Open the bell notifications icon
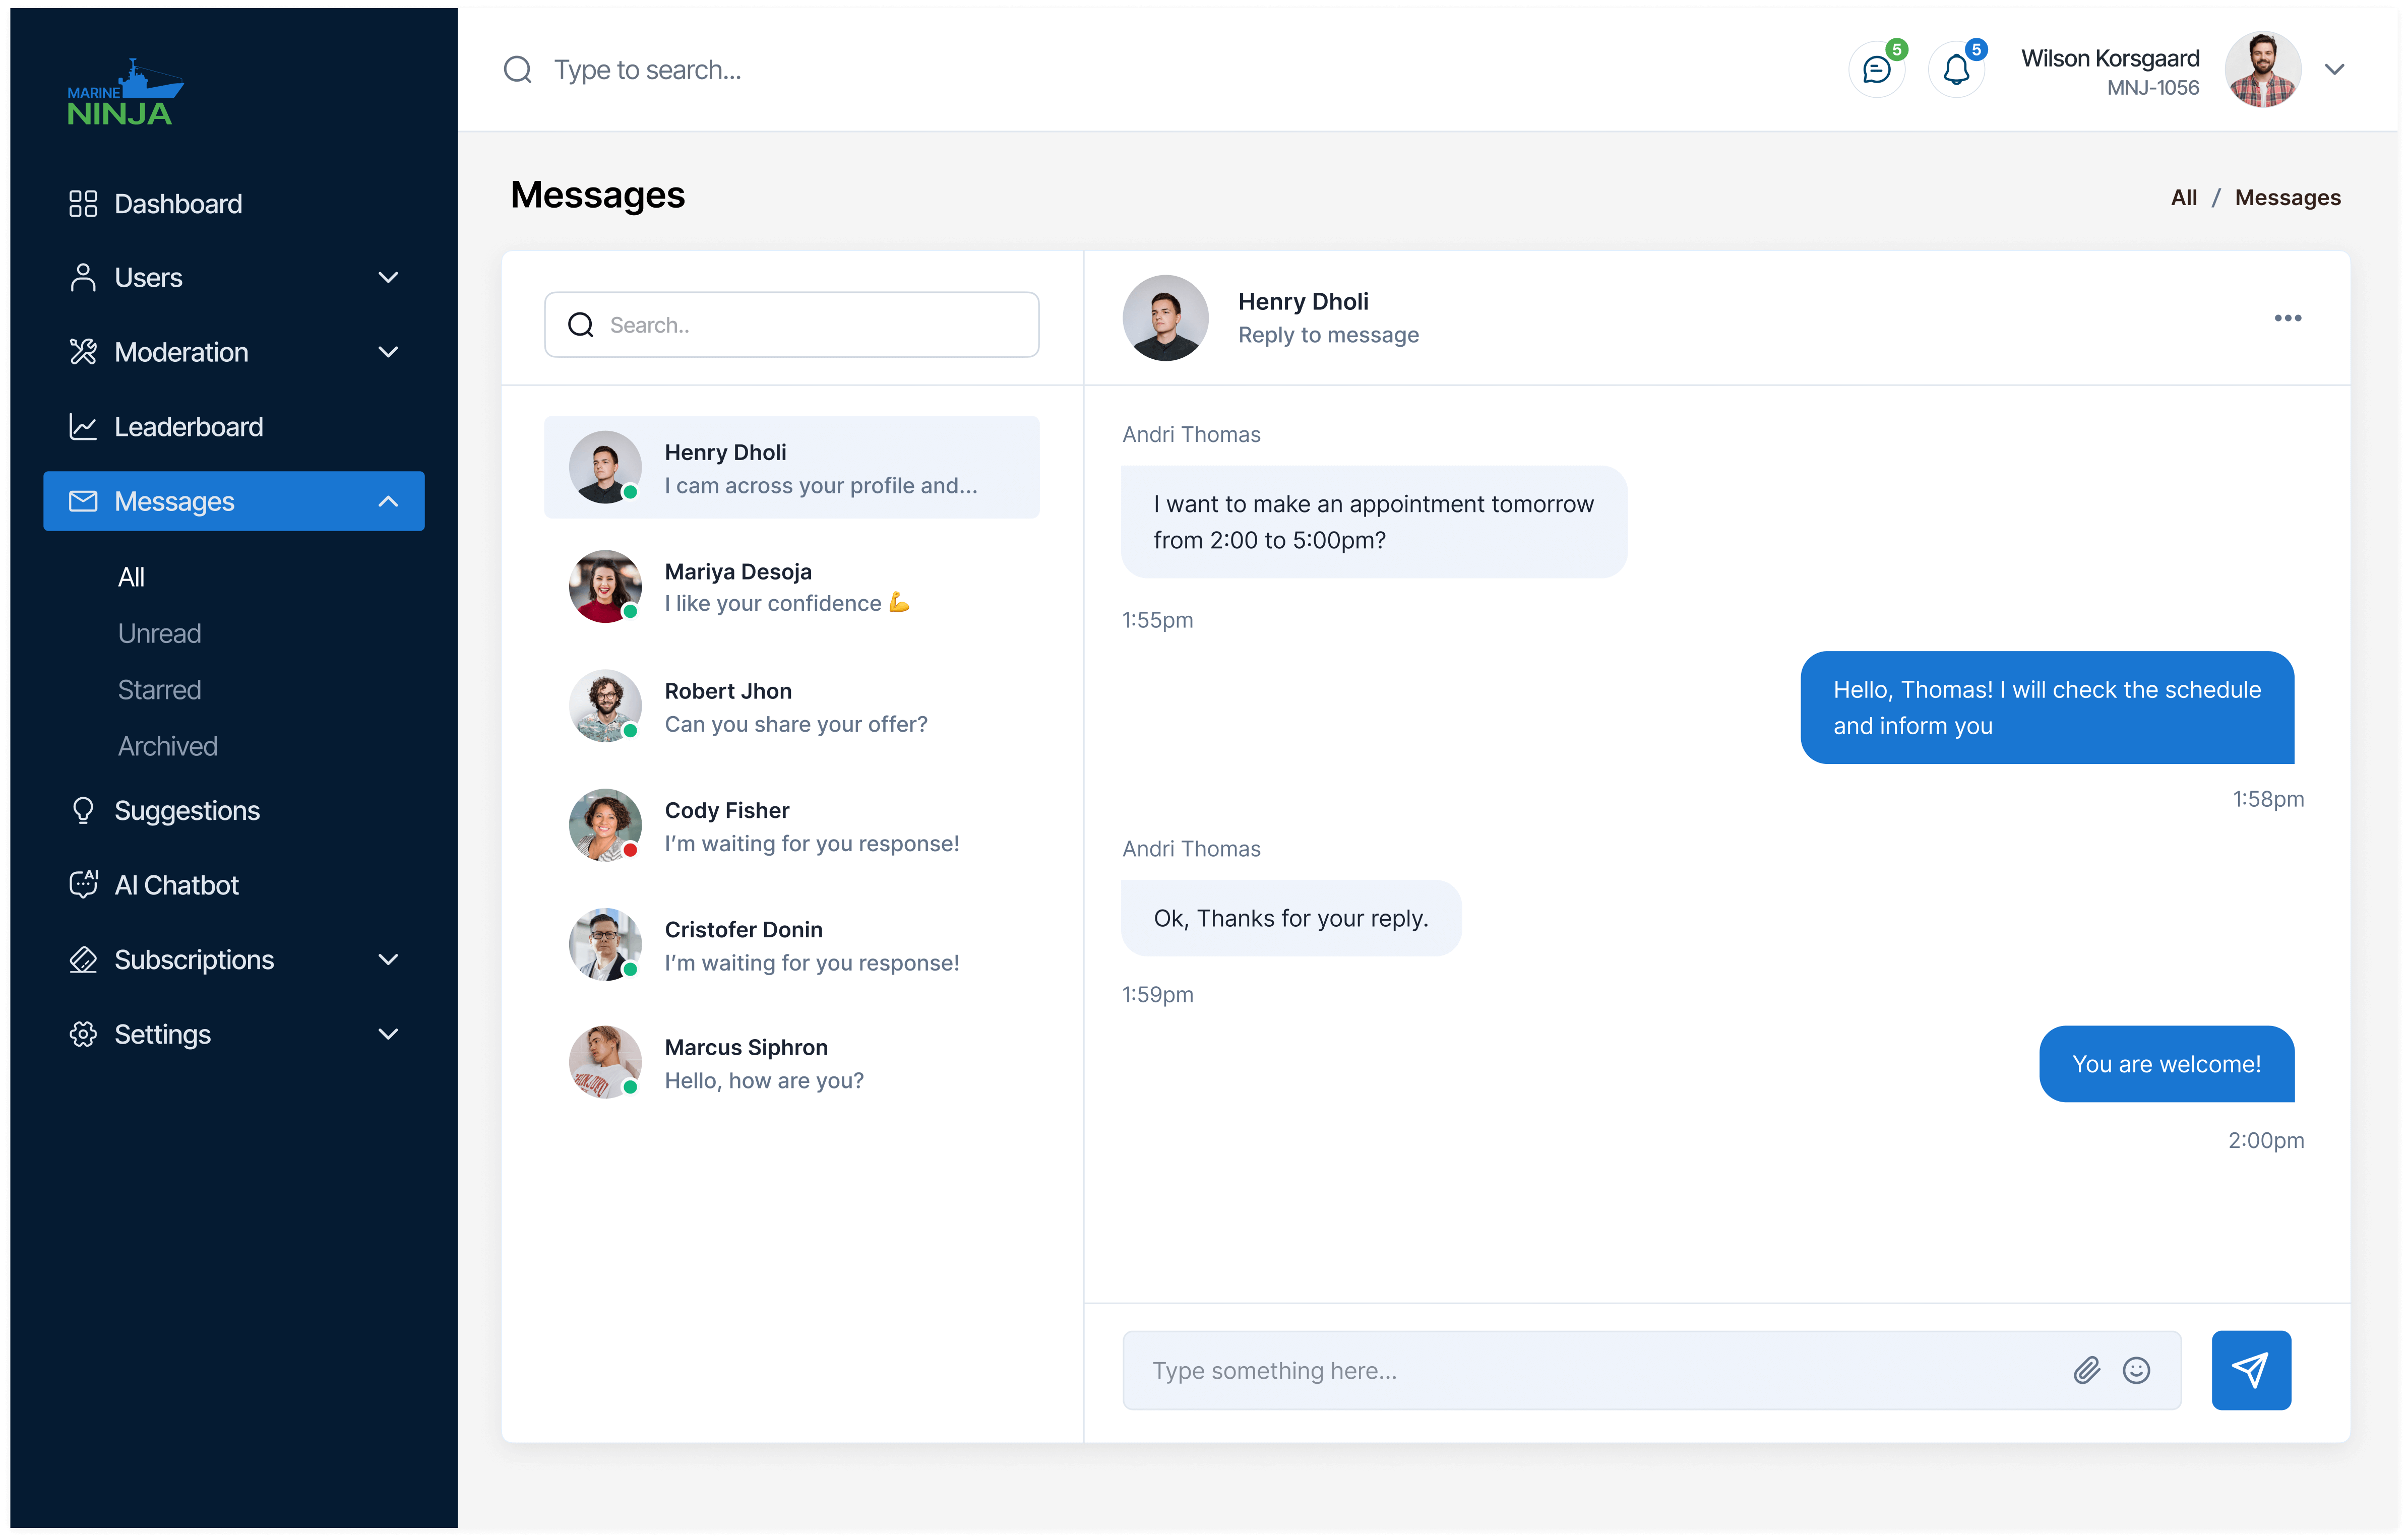 point(1956,70)
